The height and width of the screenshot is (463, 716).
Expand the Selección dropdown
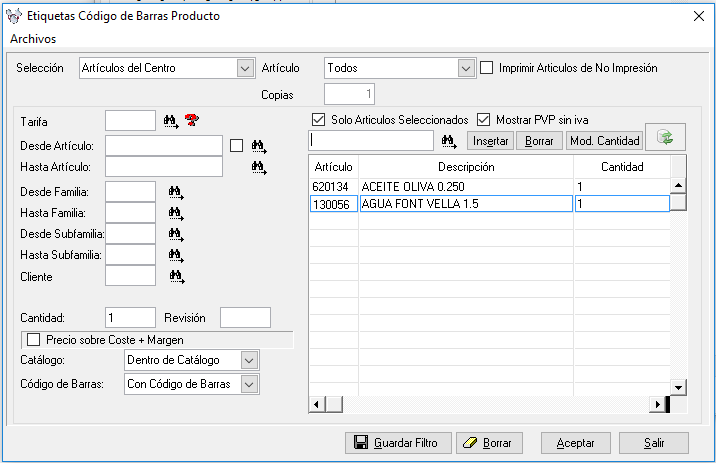point(245,68)
